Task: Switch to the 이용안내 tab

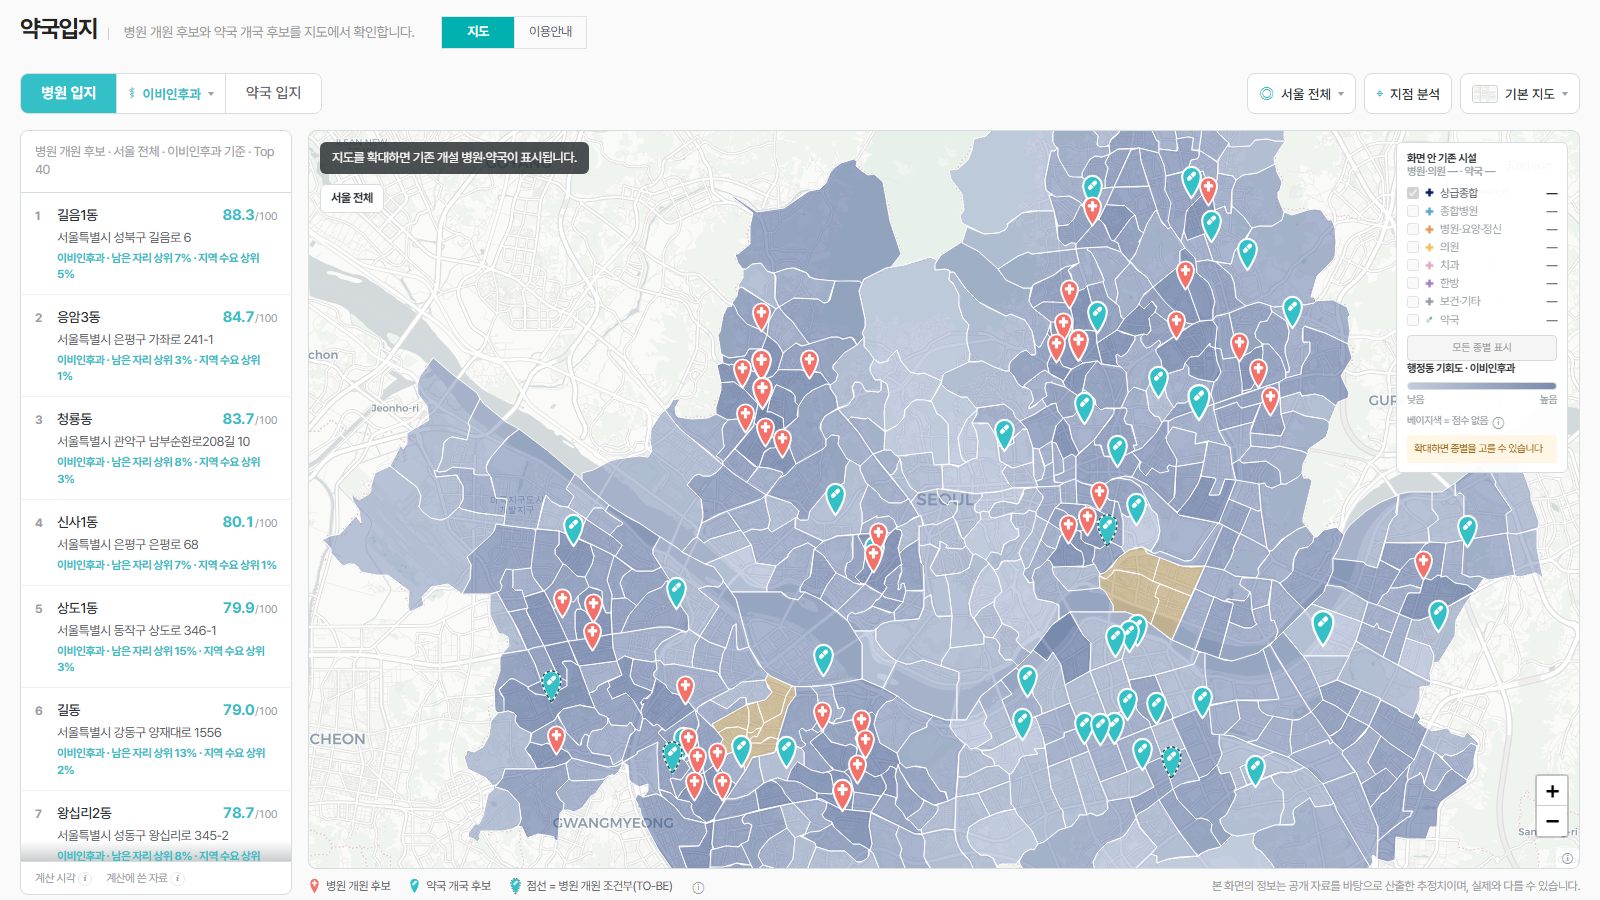Action: point(550,32)
